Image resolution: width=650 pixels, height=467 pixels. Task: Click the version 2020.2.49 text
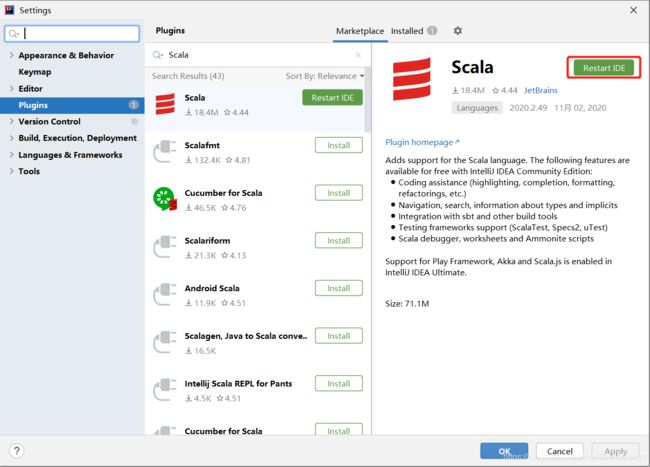[528, 108]
